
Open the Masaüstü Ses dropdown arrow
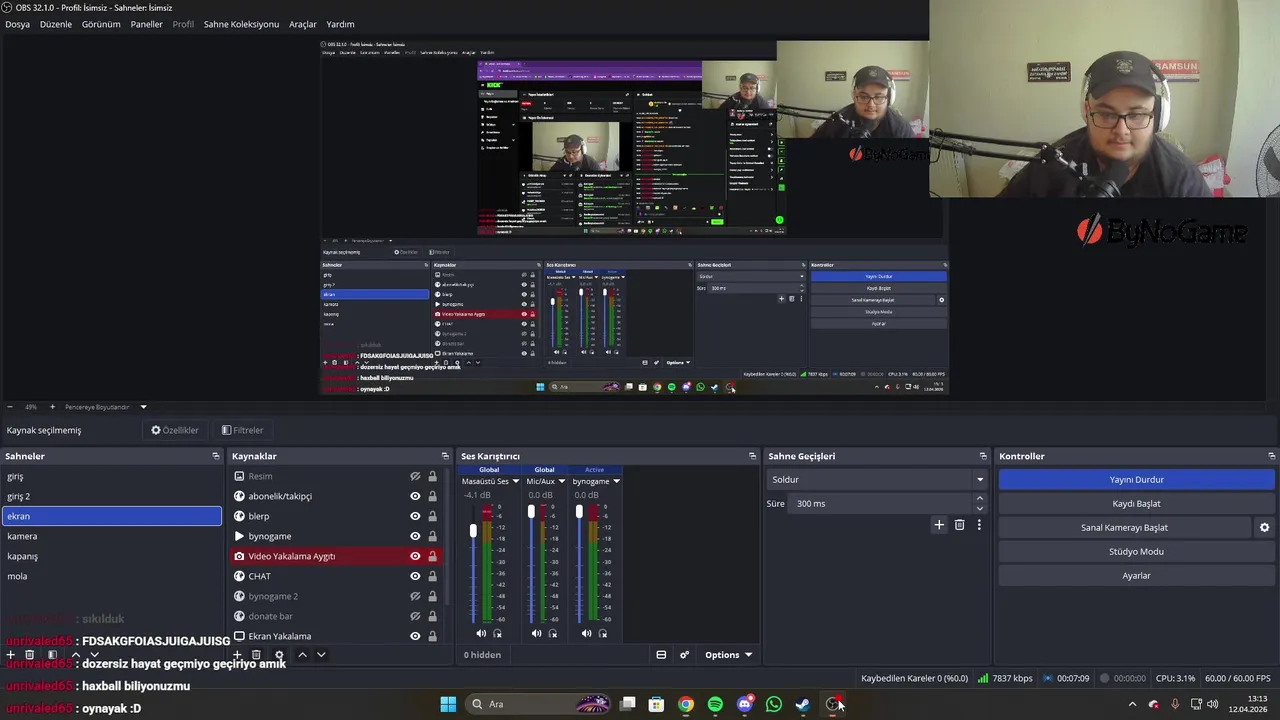coord(516,481)
